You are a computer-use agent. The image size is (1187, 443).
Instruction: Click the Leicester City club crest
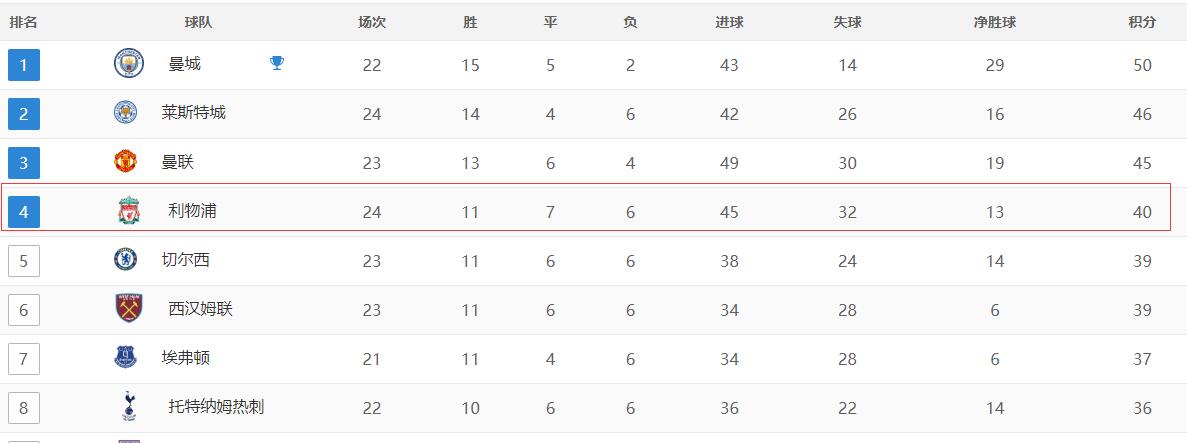click(126, 112)
